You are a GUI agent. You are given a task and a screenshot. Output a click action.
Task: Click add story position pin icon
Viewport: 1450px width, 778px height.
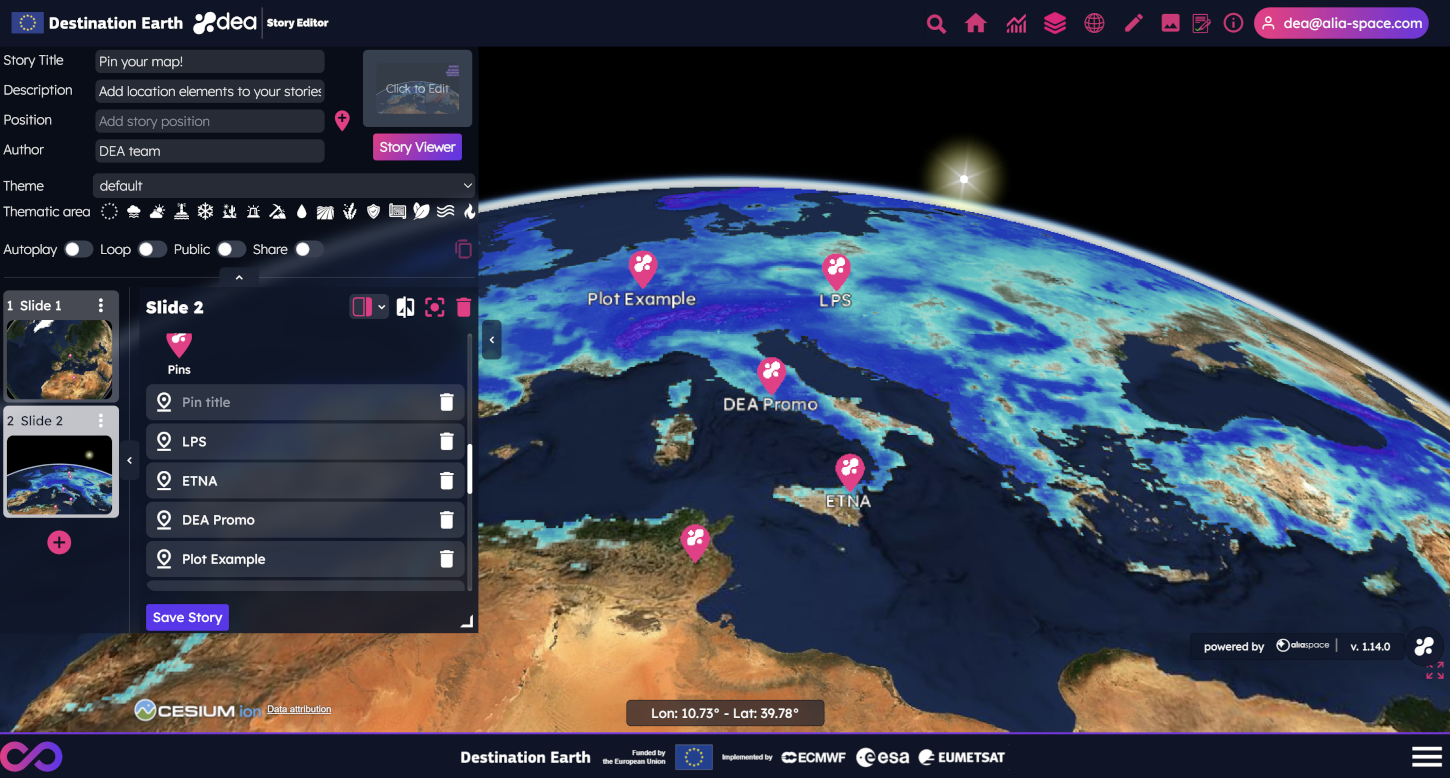pos(342,121)
